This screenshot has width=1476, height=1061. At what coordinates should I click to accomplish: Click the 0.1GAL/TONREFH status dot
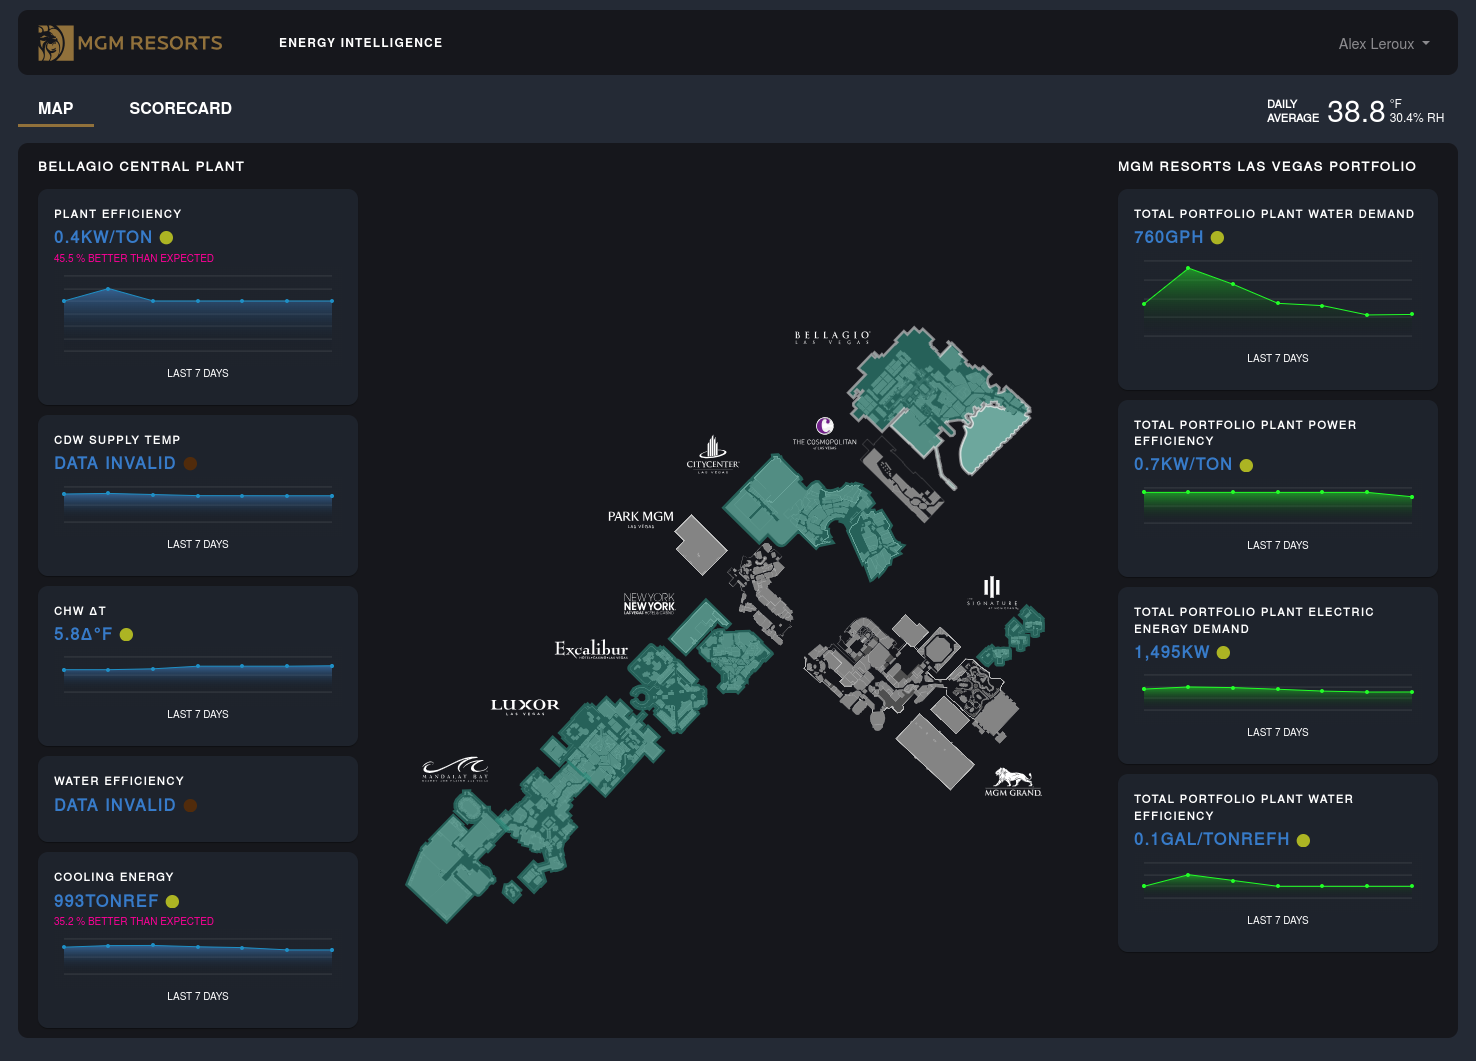coord(1303,841)
